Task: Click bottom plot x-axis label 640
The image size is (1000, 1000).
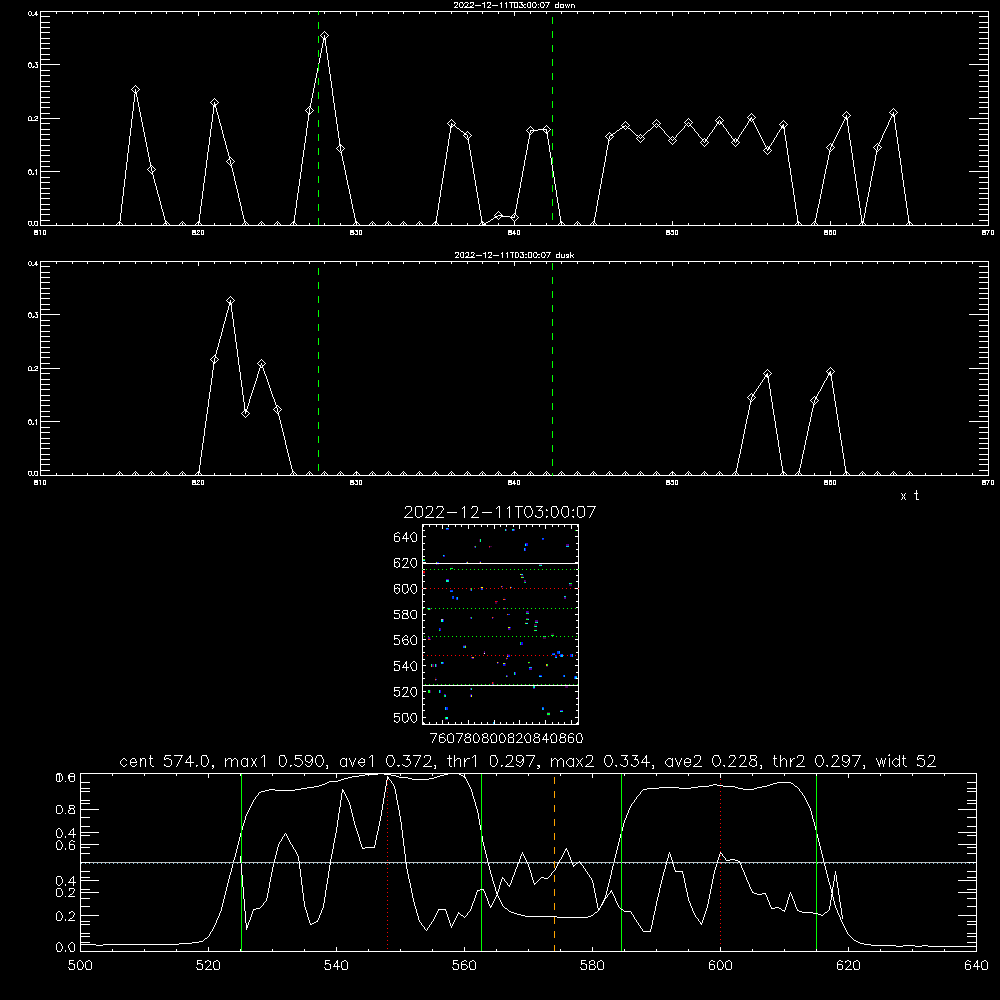Action: click(x=976, y=966)
